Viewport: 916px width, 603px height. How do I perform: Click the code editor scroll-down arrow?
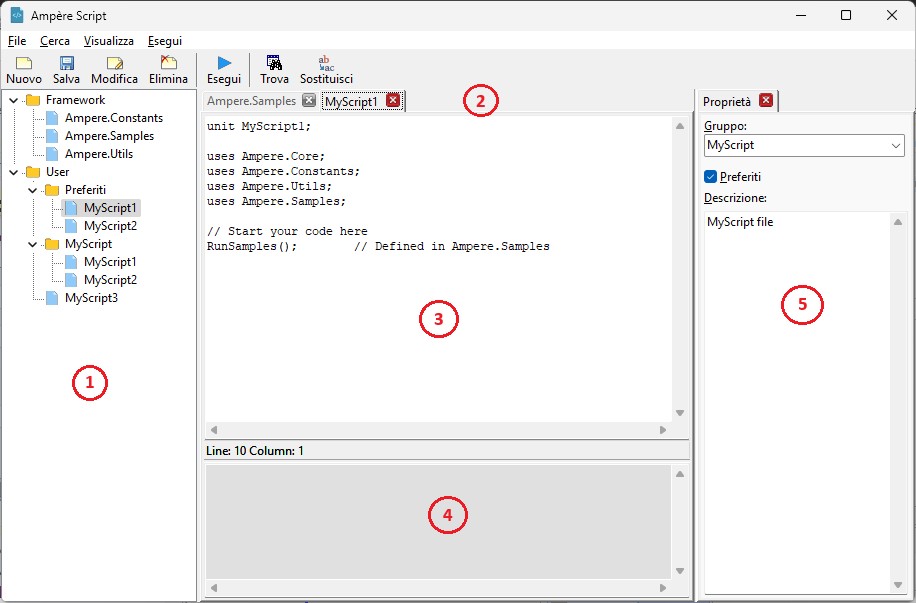coord(680,413)
